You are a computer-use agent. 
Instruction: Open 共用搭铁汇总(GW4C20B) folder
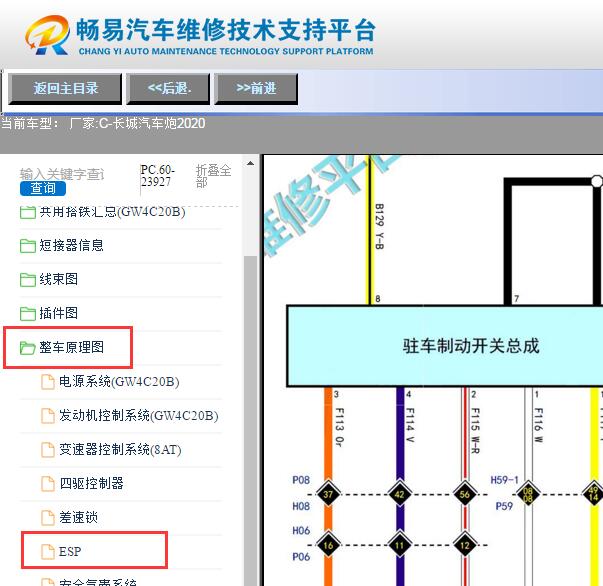pyautogui.click(x=112, y=211)
